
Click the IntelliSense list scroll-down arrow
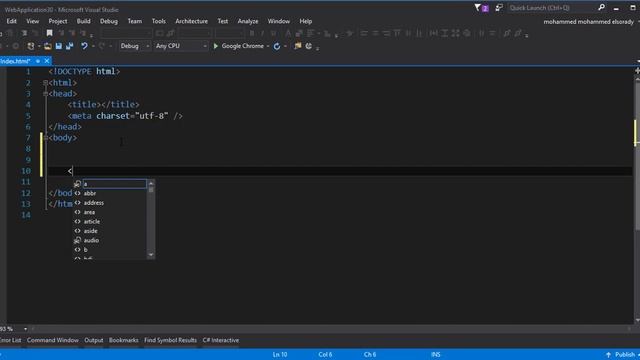pyautogui.click(x=151, y=255)
